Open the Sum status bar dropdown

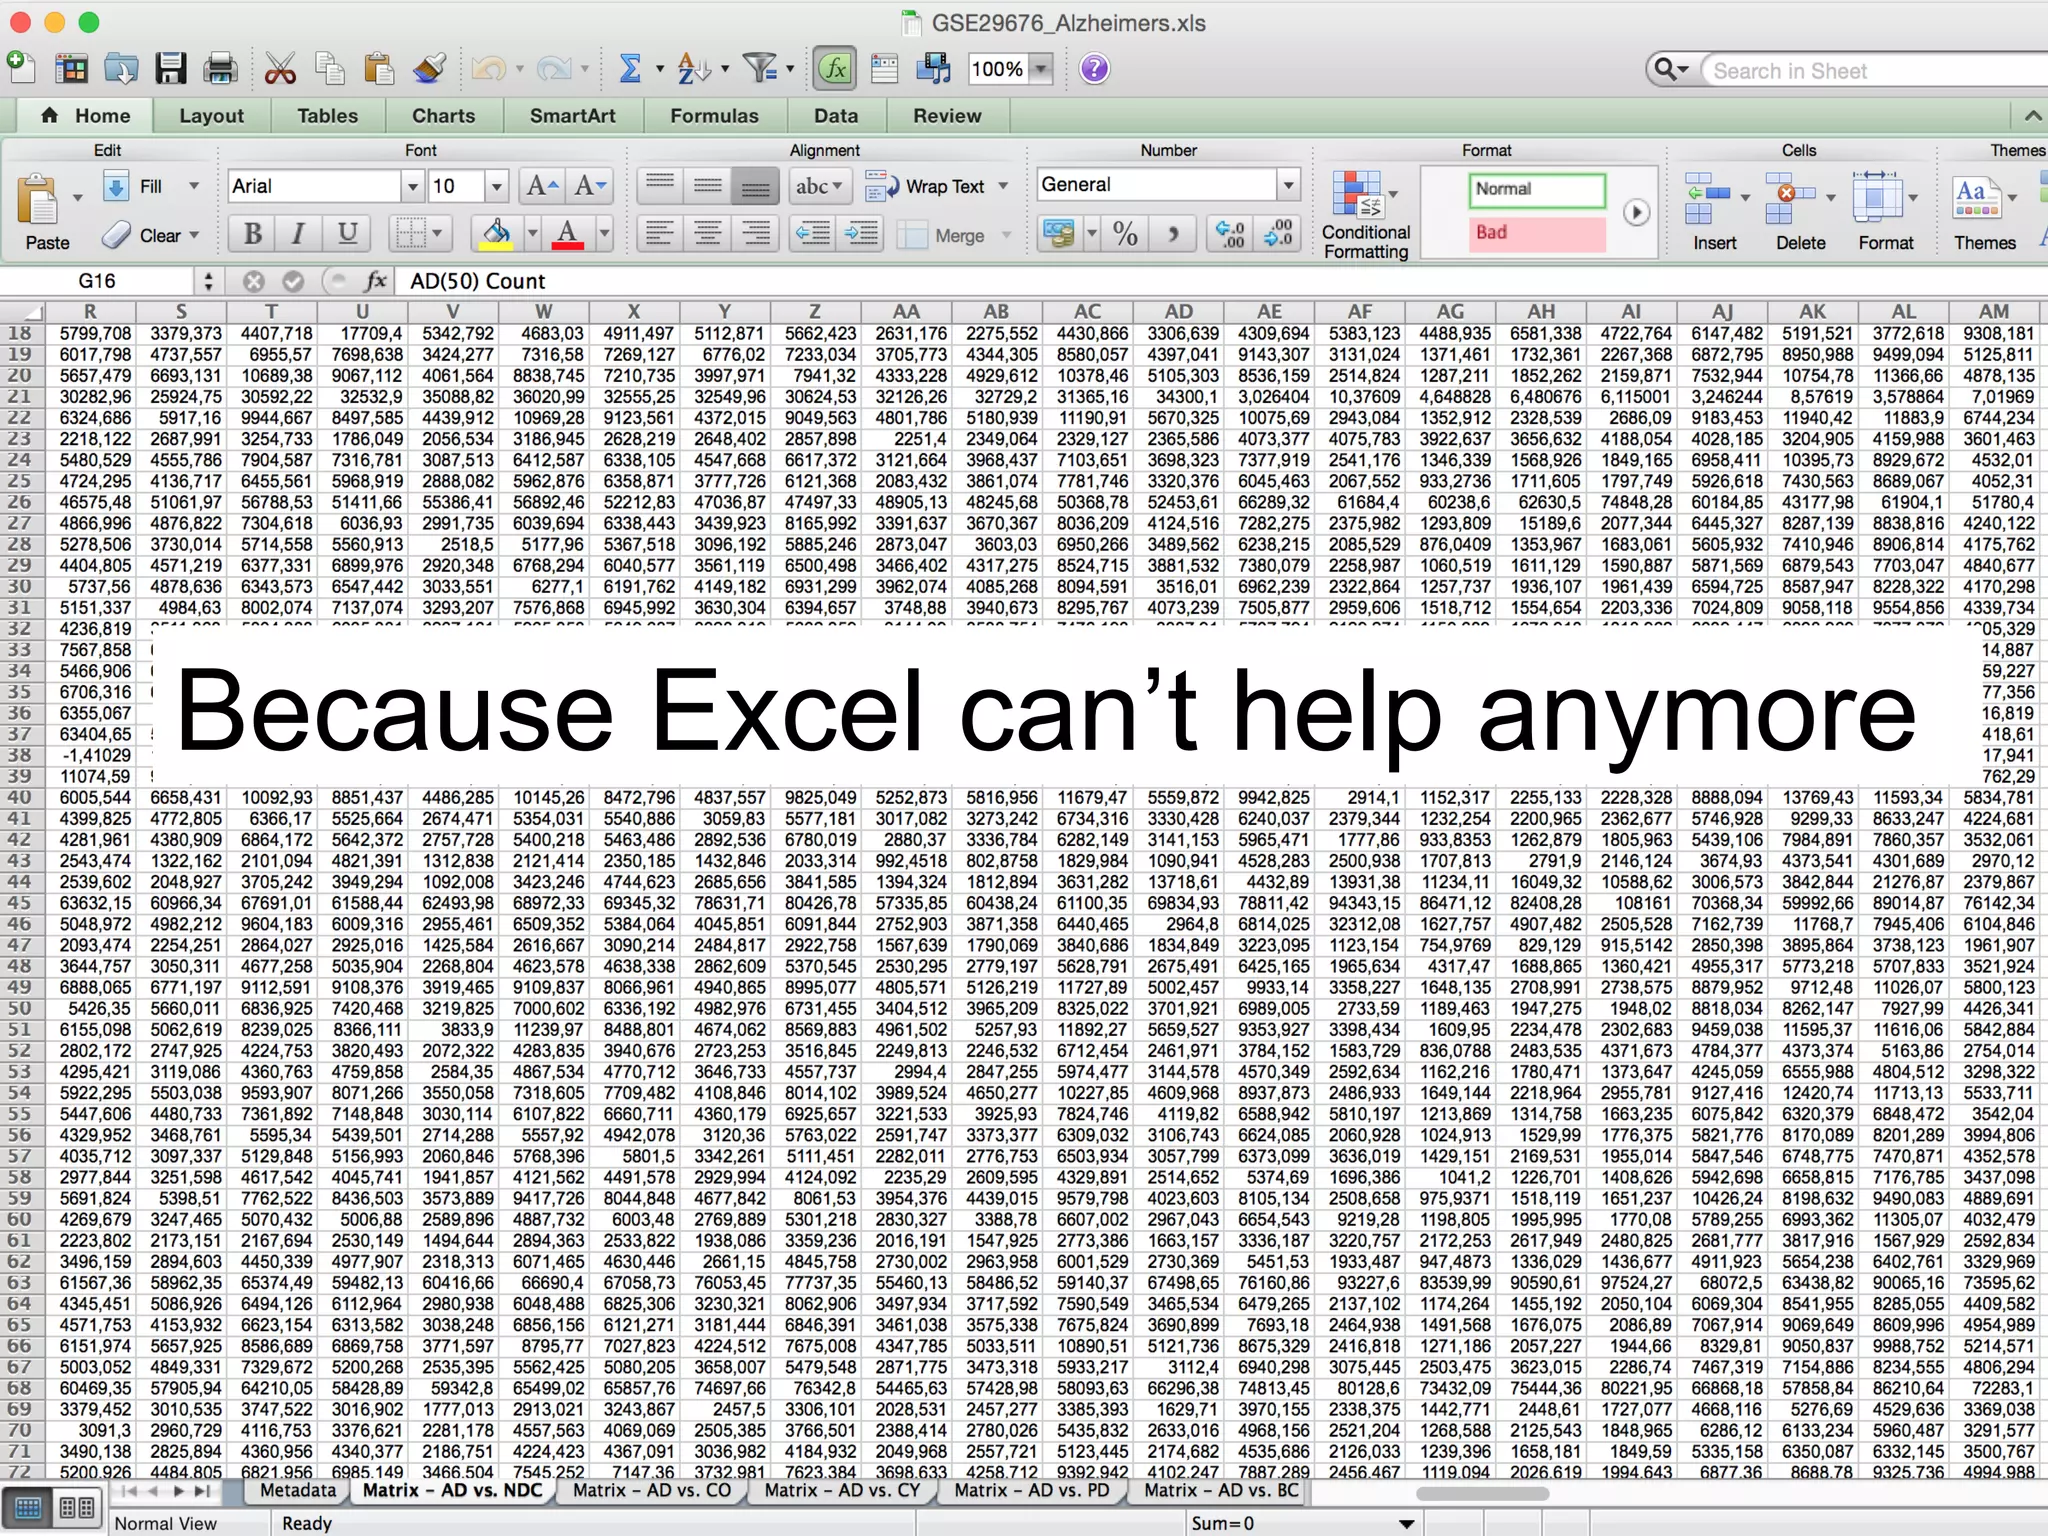[1406, 1523]
